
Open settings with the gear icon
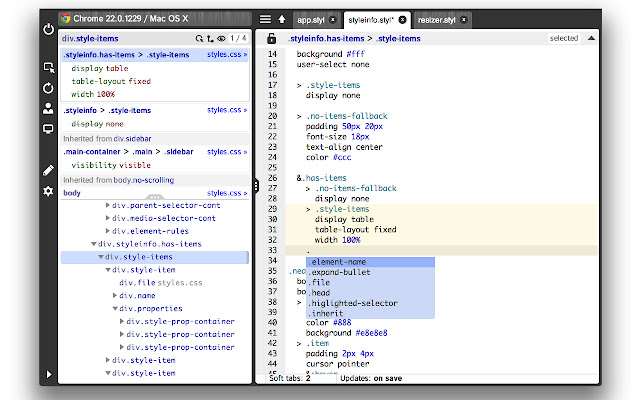(48, 191)
